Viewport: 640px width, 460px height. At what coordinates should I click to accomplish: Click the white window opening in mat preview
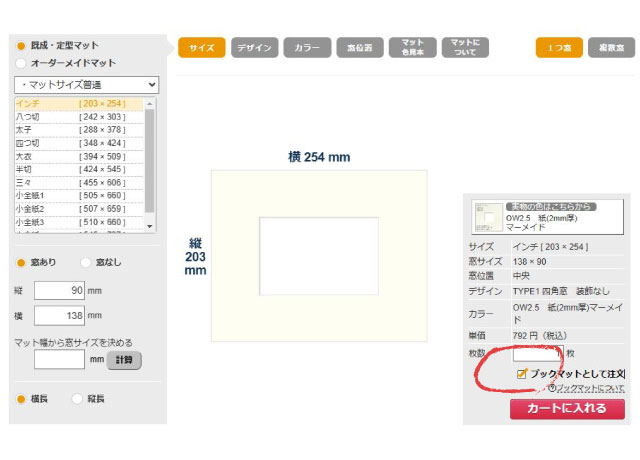(319, 256)
